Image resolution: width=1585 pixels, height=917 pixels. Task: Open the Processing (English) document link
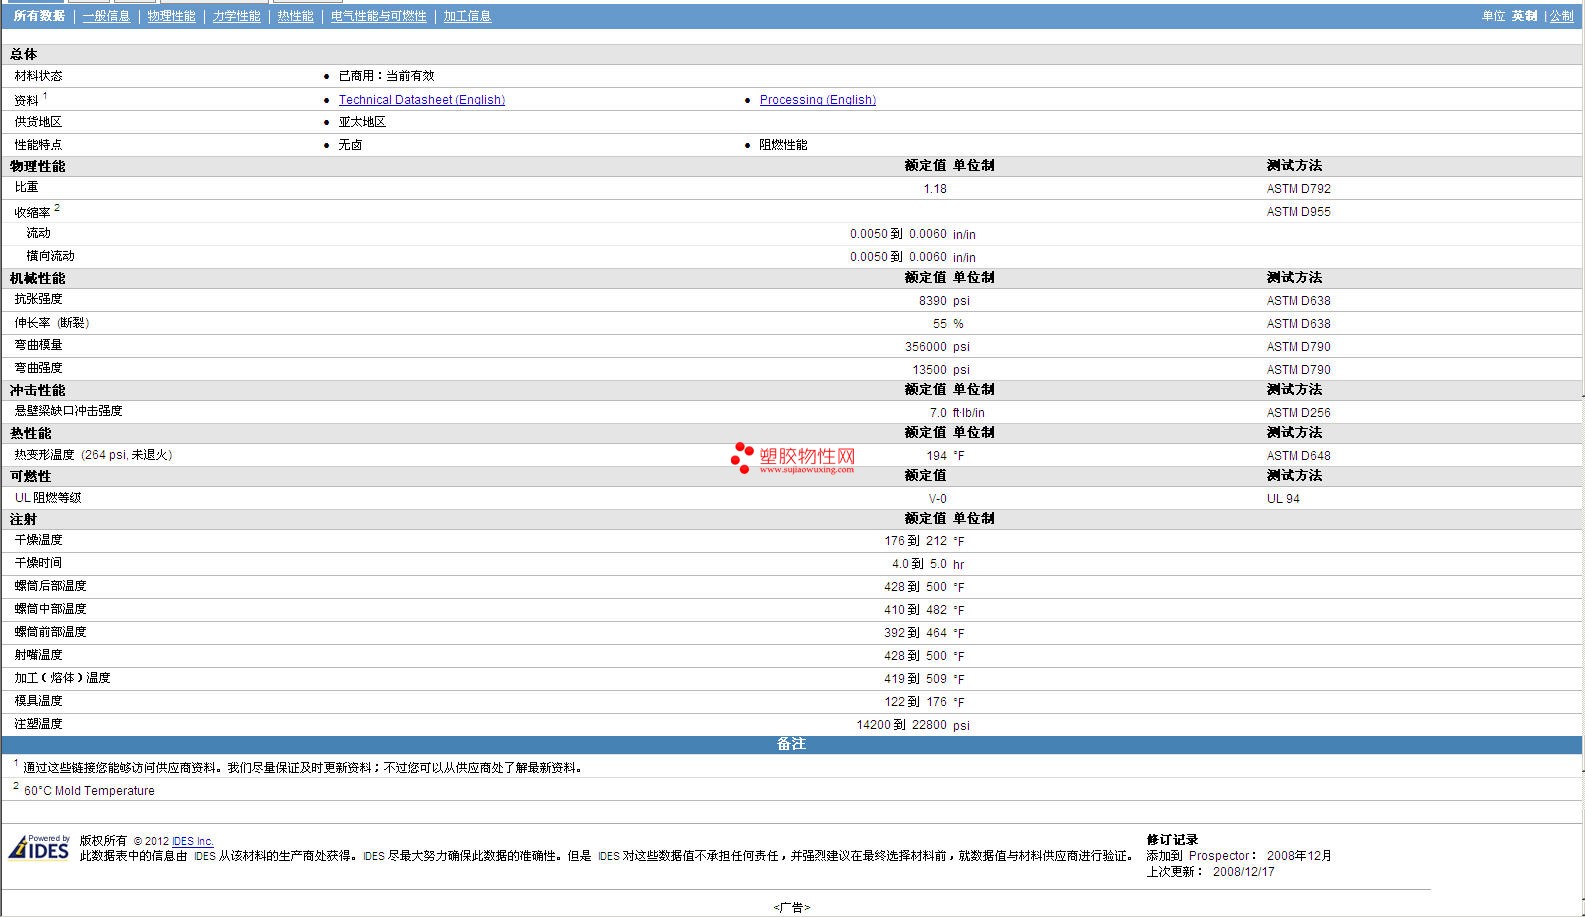tap(817, 100)
